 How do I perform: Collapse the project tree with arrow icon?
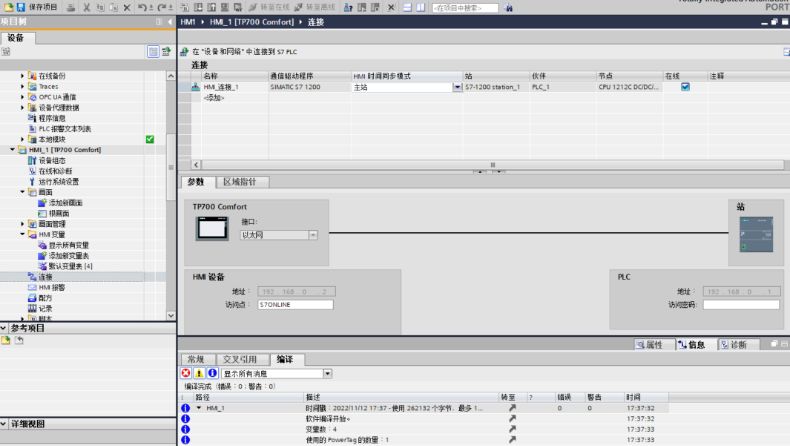pos(170,22)
